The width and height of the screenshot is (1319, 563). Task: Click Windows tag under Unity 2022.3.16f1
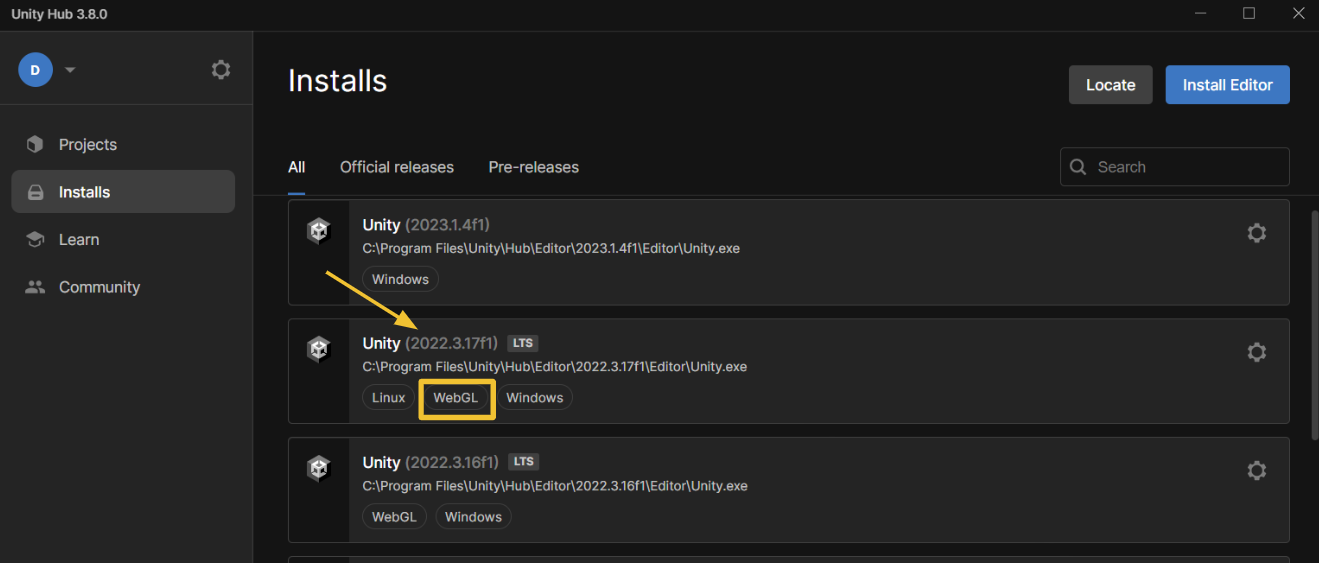pyautogui.click(x=473, y=516)
